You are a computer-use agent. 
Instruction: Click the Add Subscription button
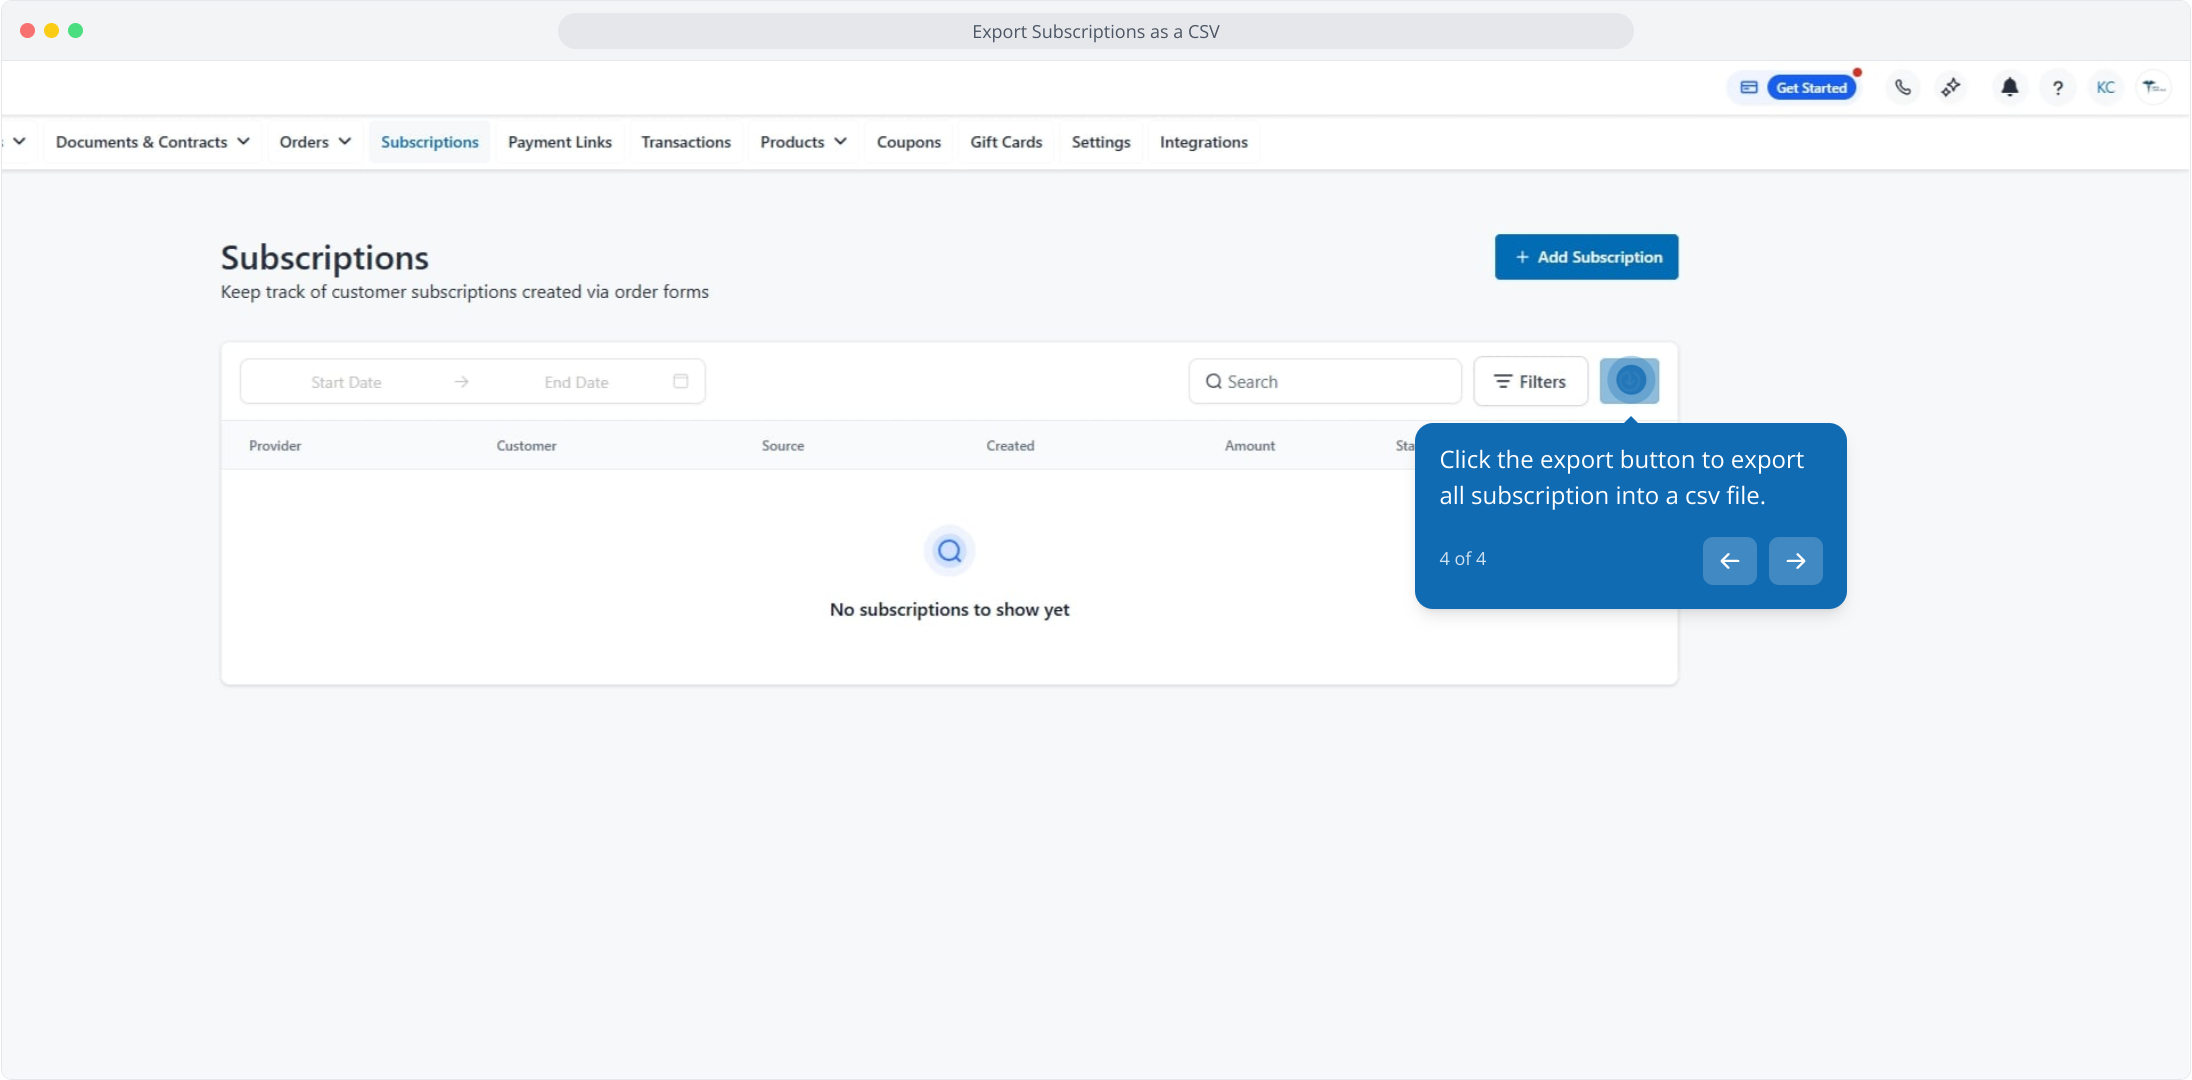[1586, 257]
